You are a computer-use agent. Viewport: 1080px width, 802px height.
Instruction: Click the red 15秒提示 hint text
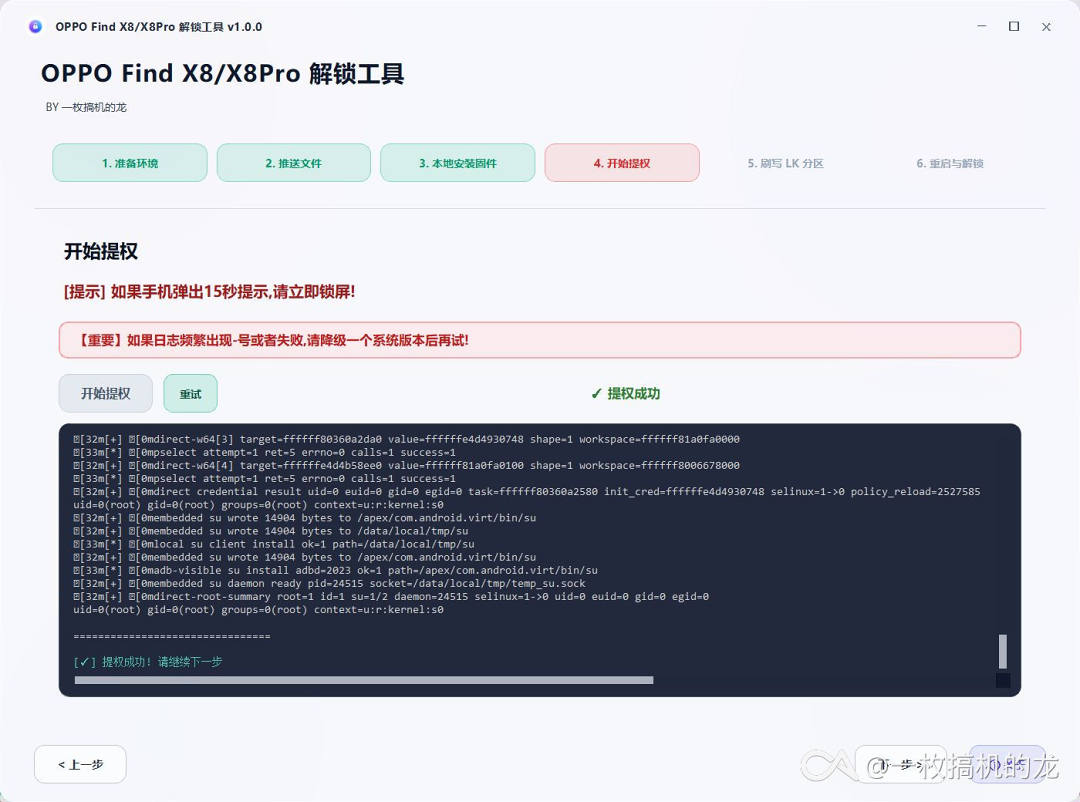209,291
